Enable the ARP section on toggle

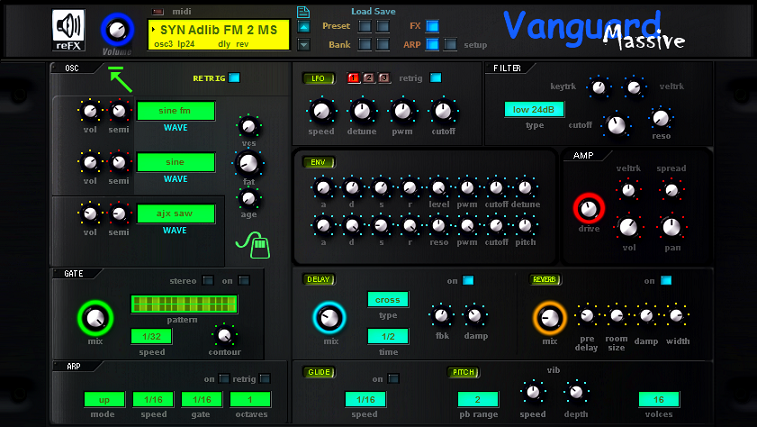tap(224, 379)
